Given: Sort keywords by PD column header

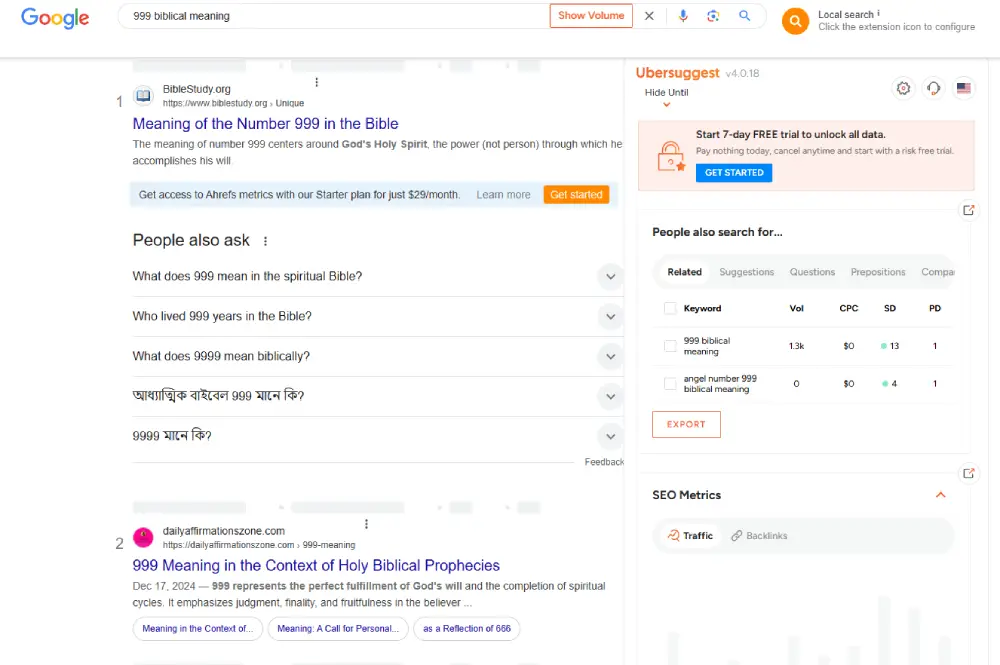Looking at the screenshot, I should pos(934,309).
